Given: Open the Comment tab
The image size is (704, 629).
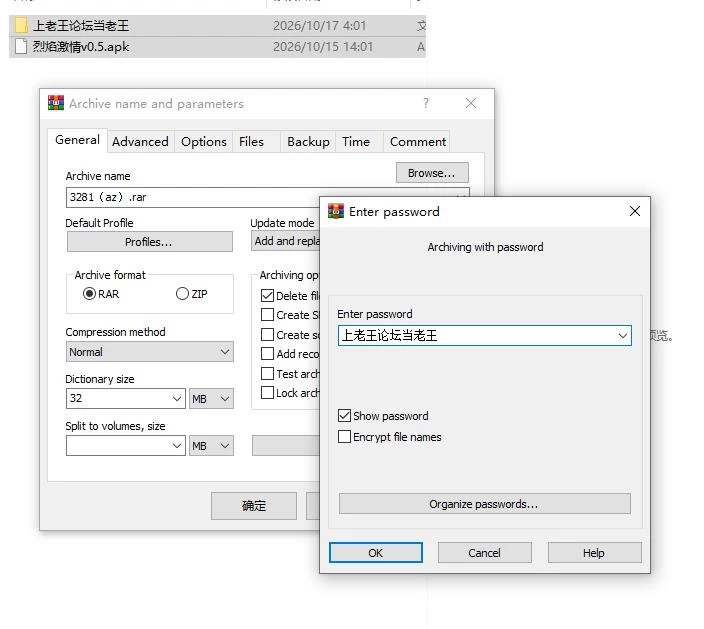Looking at the screenshot, I should tap(418, 142).
